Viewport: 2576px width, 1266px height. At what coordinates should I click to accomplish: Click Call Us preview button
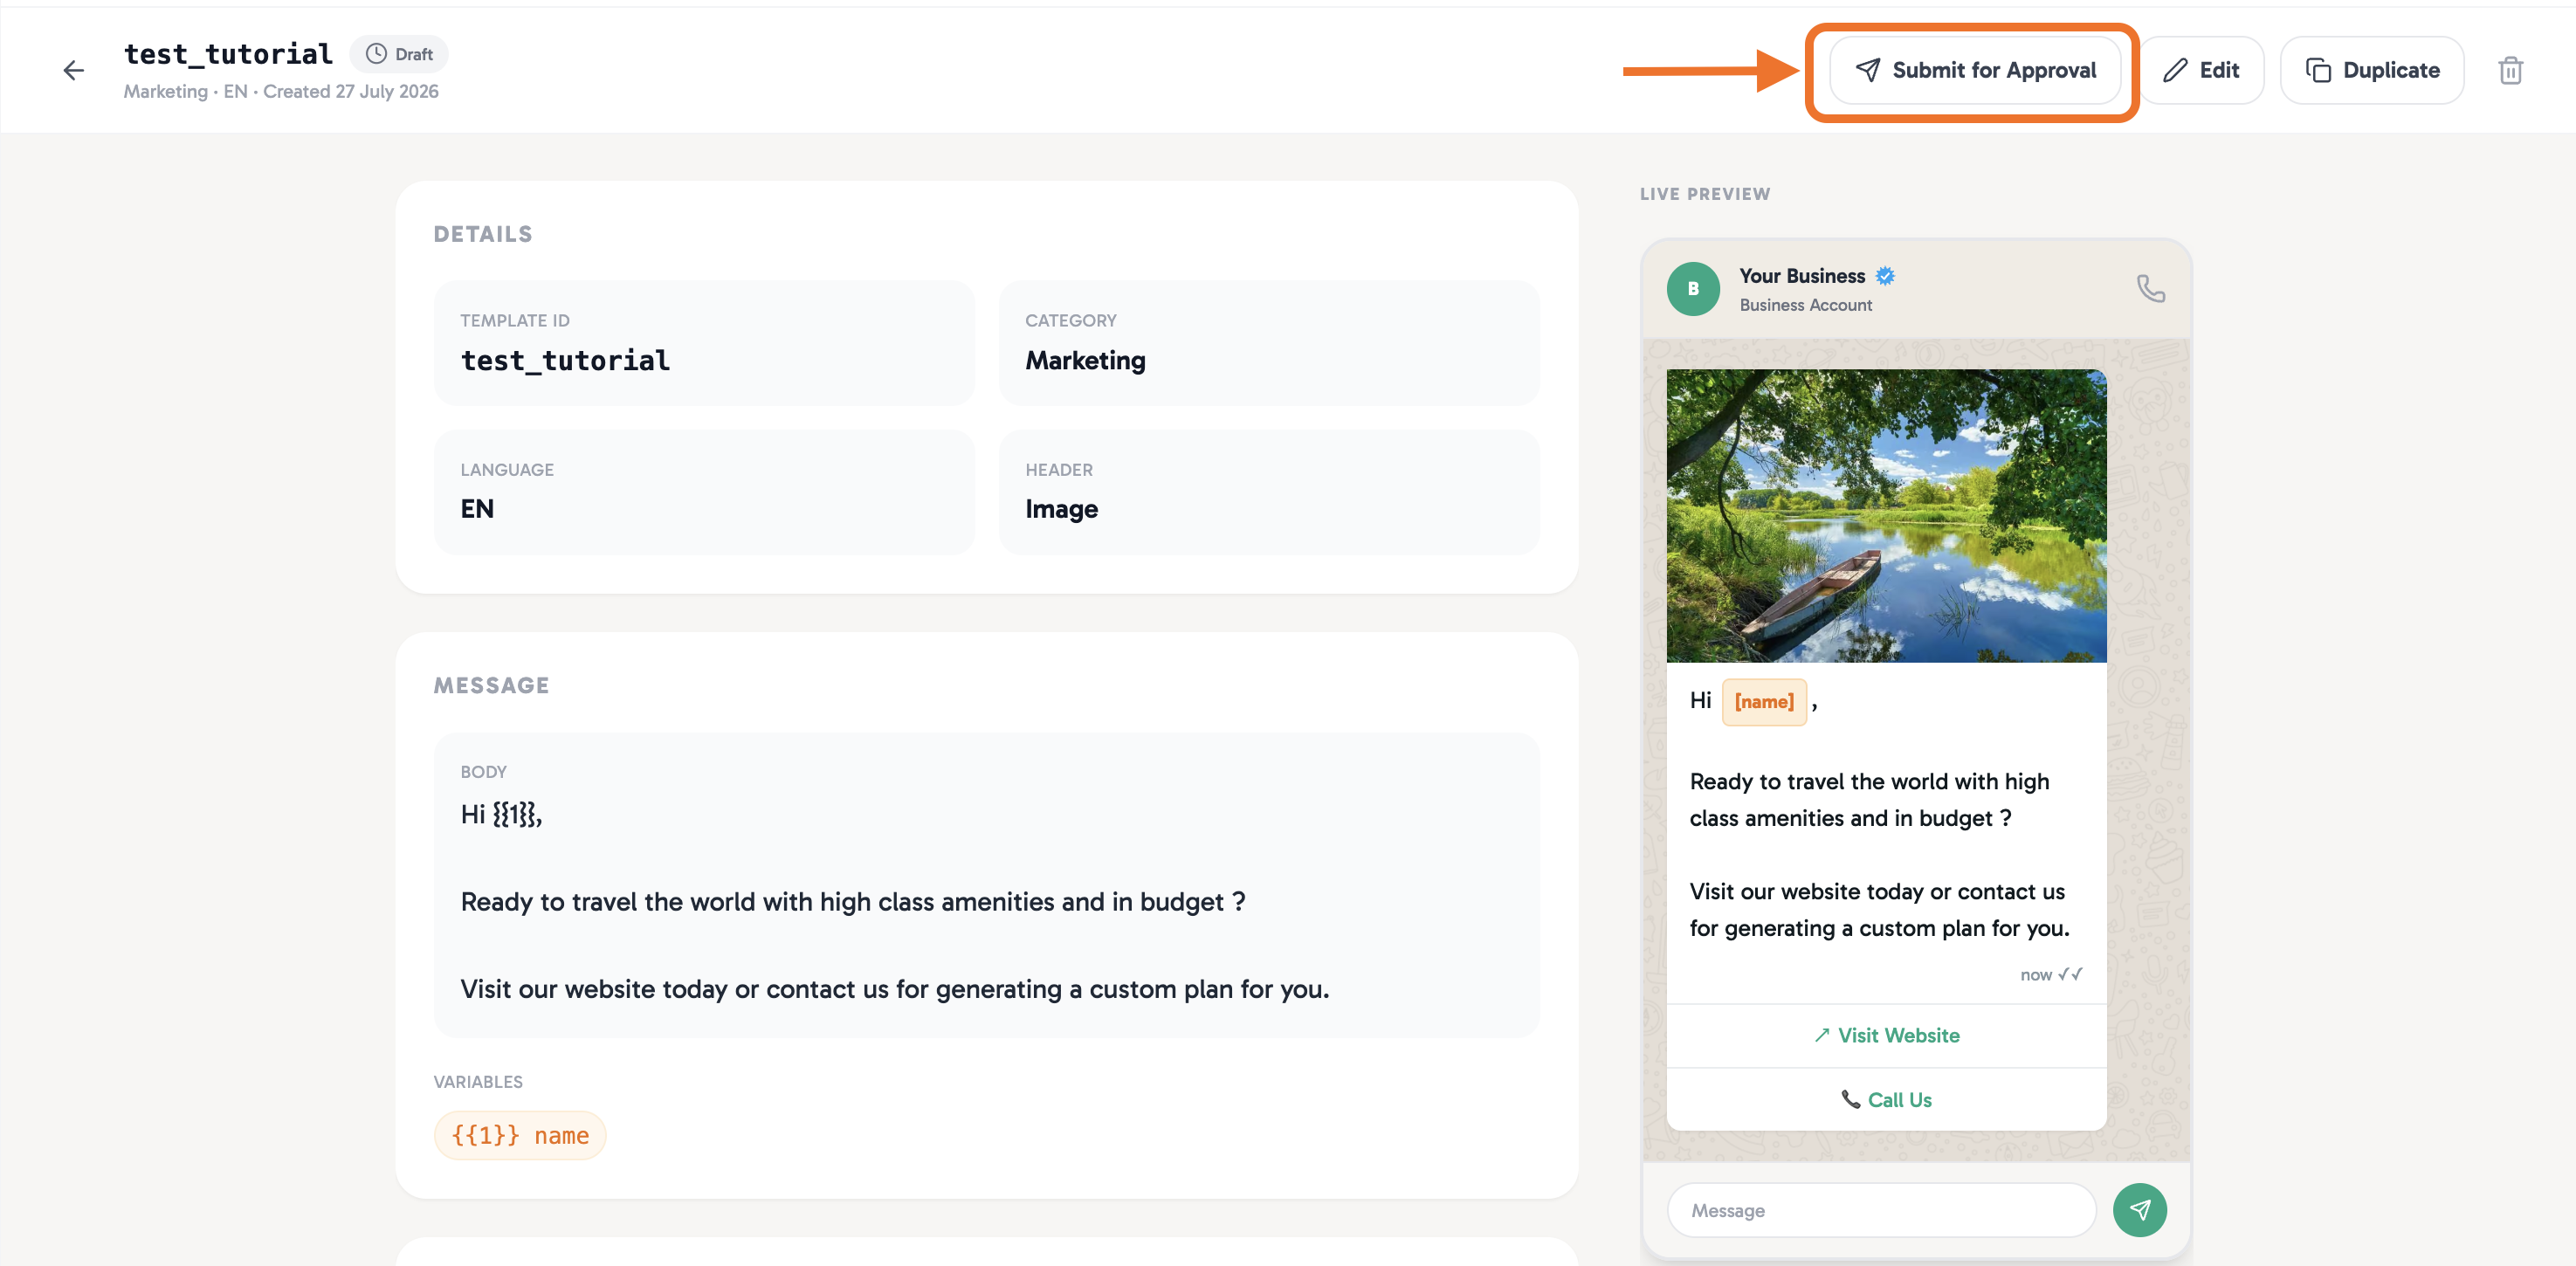tap(1886, 1100)
